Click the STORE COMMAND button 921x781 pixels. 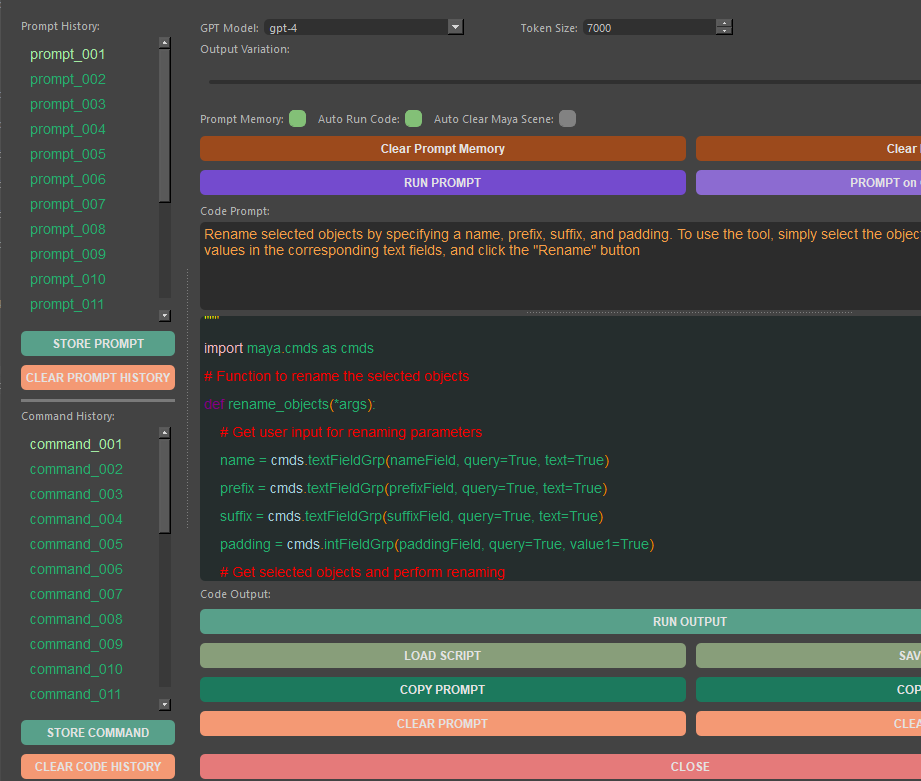click(98, 732)
